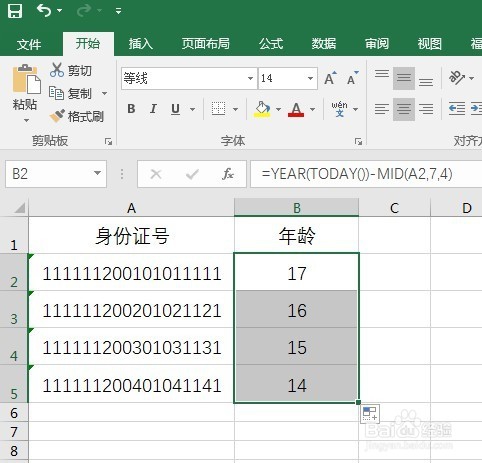Click the Name Box showing B2
482x463 pixels.
click(x=48, y=174)
